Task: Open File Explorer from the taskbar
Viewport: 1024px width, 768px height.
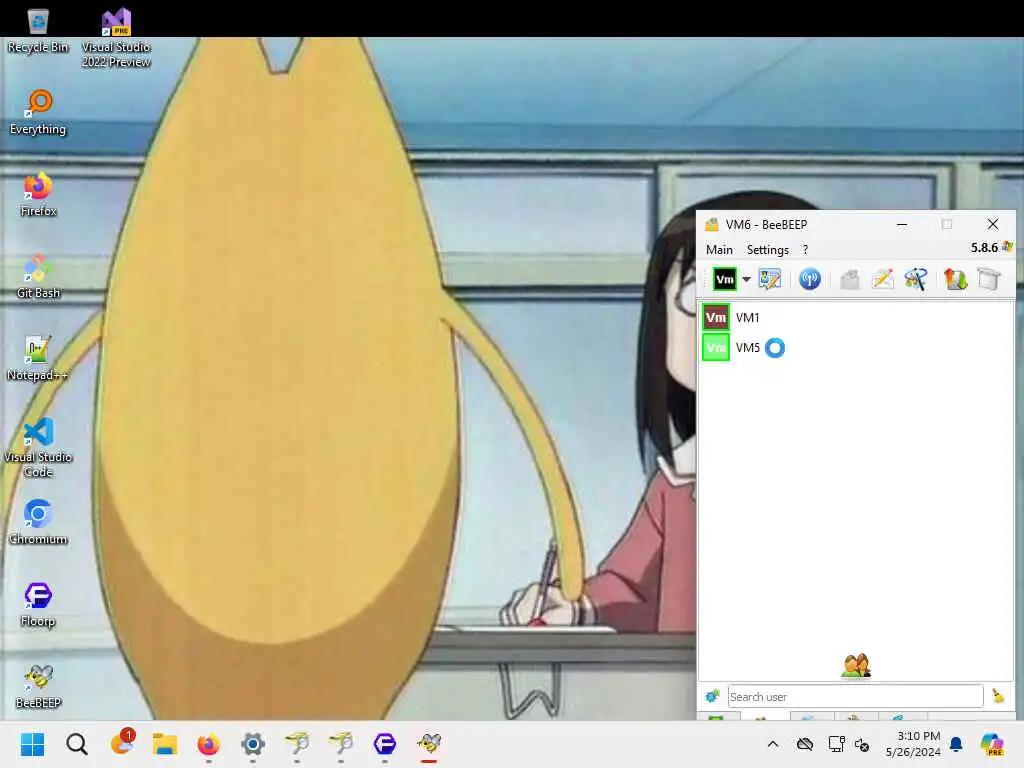Action: [165, 744]
